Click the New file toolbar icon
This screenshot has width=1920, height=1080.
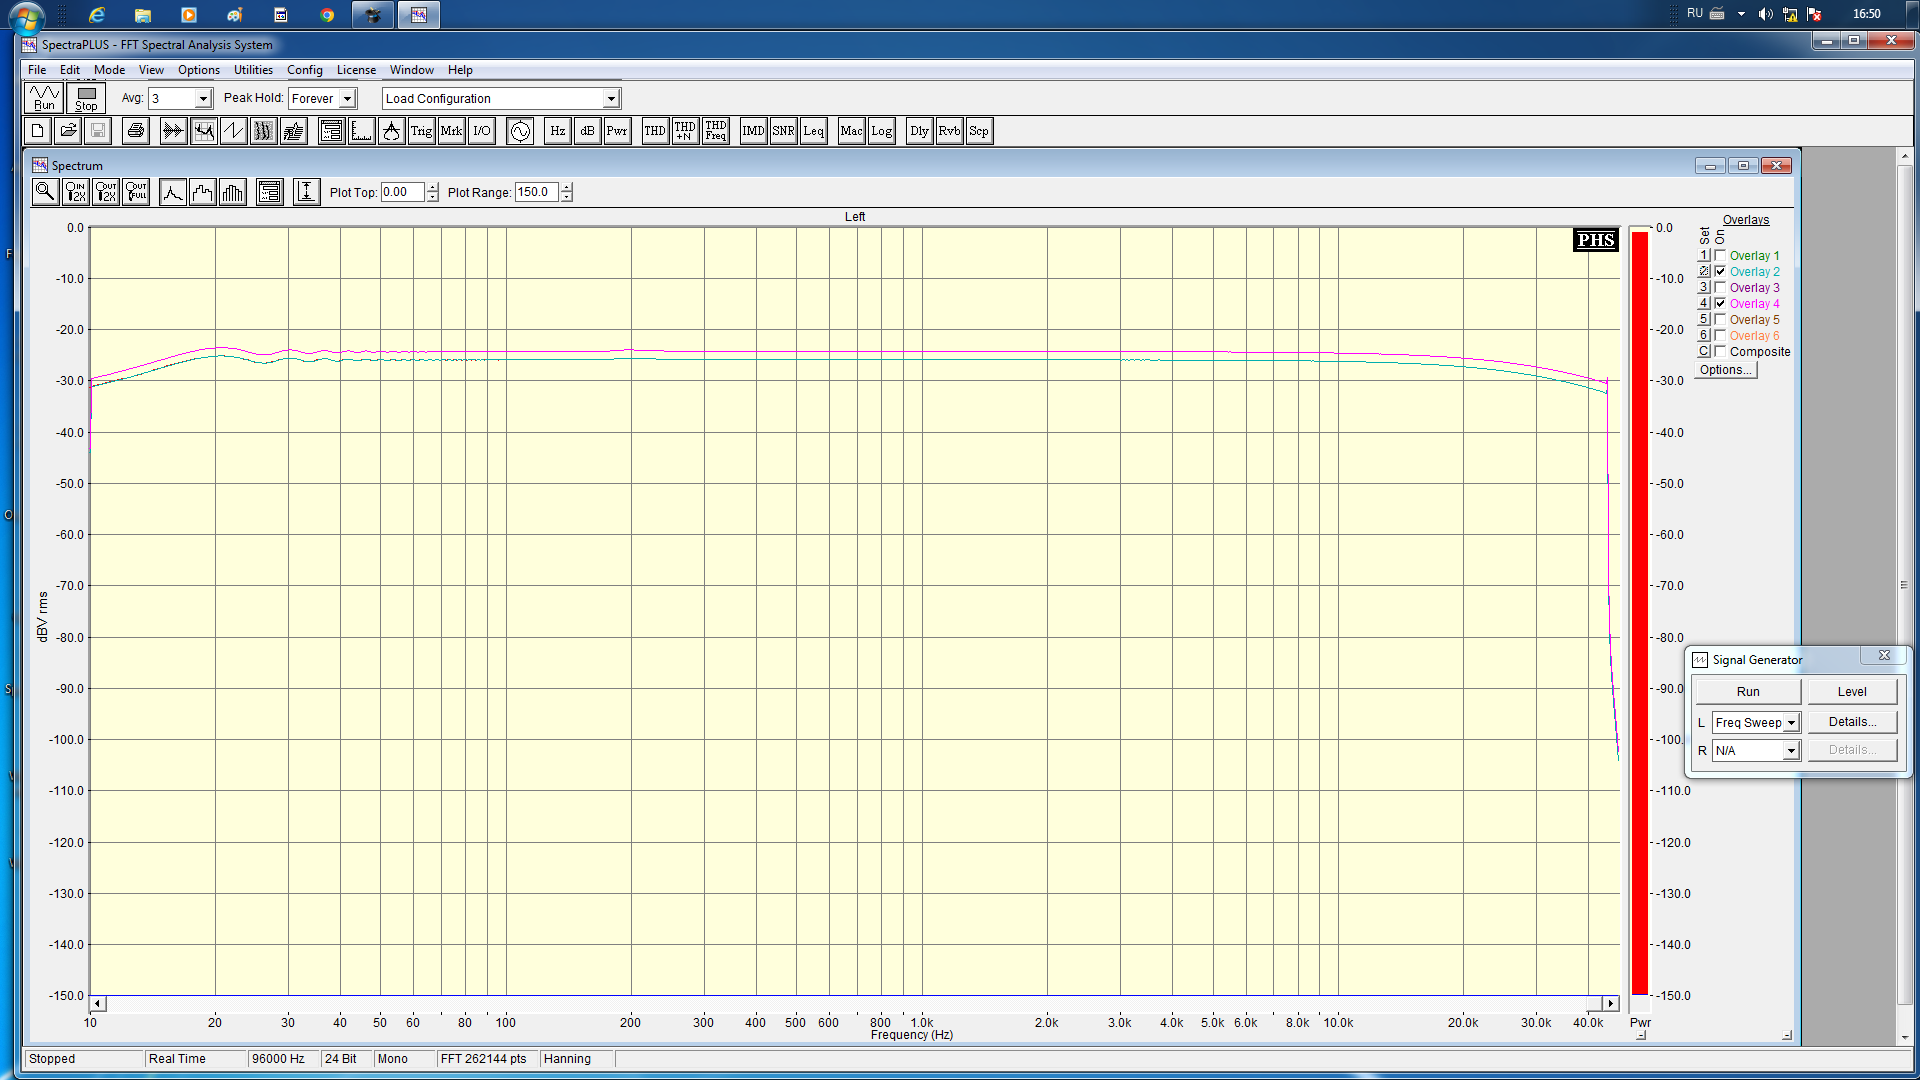coord(38,131)
